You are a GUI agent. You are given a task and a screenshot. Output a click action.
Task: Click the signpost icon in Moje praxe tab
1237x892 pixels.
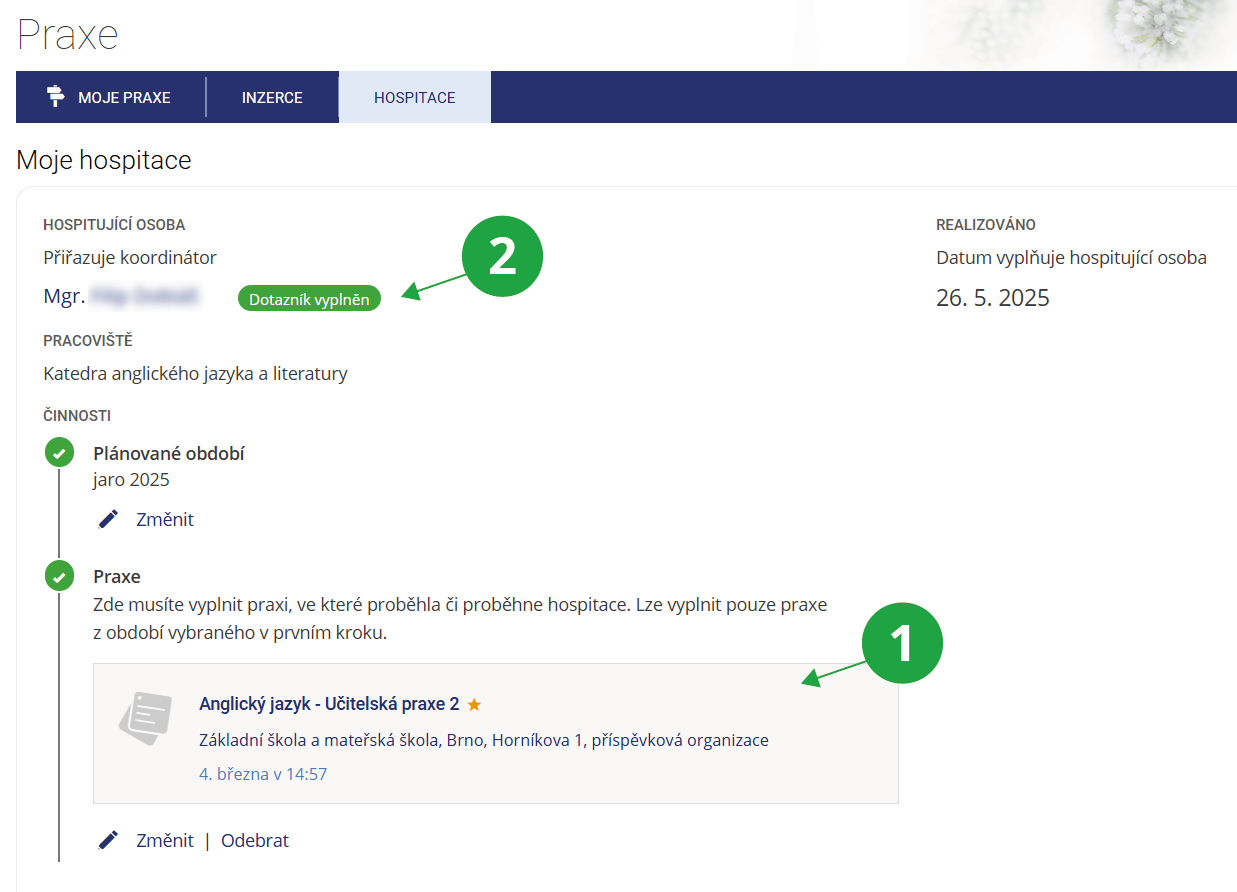[x=56, y=97]
